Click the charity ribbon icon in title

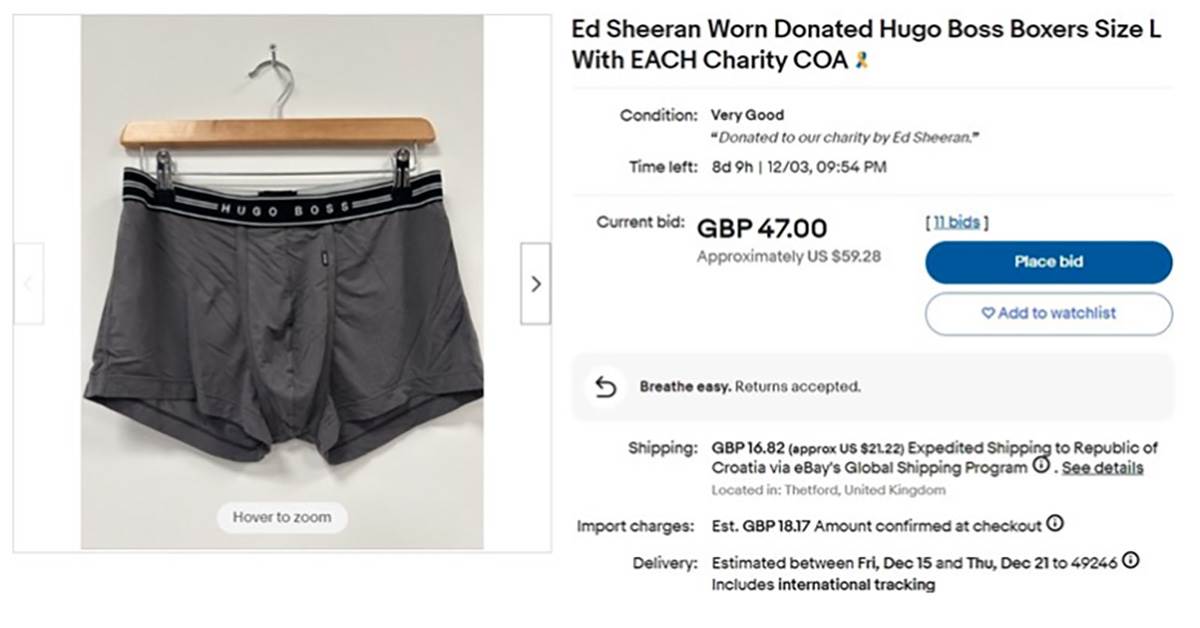point(861,61)
